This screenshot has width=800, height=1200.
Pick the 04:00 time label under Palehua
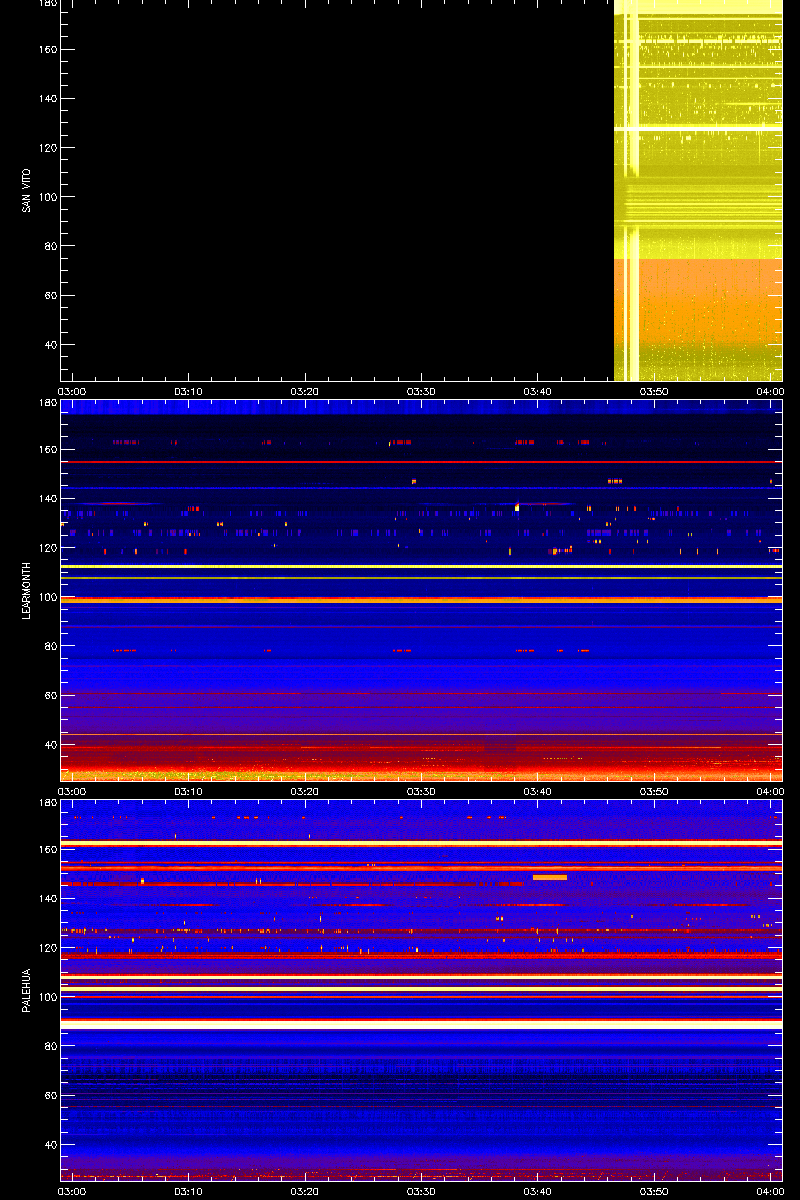click(x=770, y=1191)
